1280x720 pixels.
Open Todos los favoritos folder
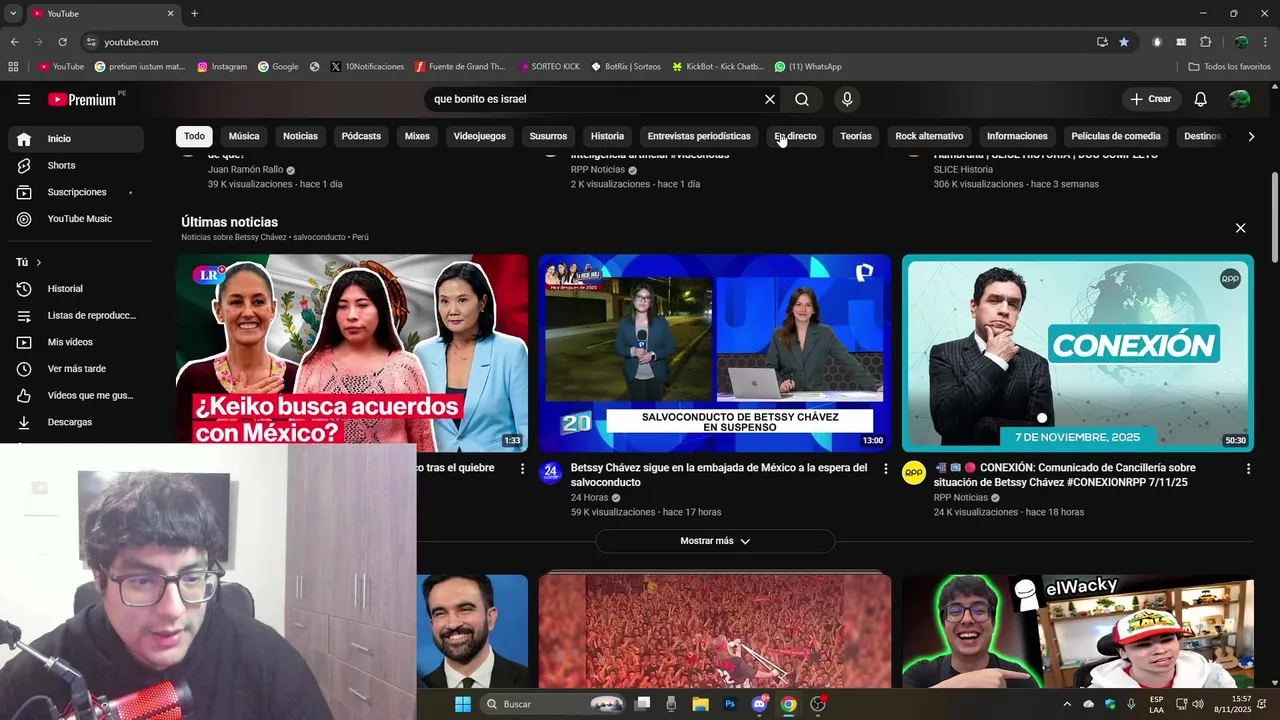click(1229, 67)
